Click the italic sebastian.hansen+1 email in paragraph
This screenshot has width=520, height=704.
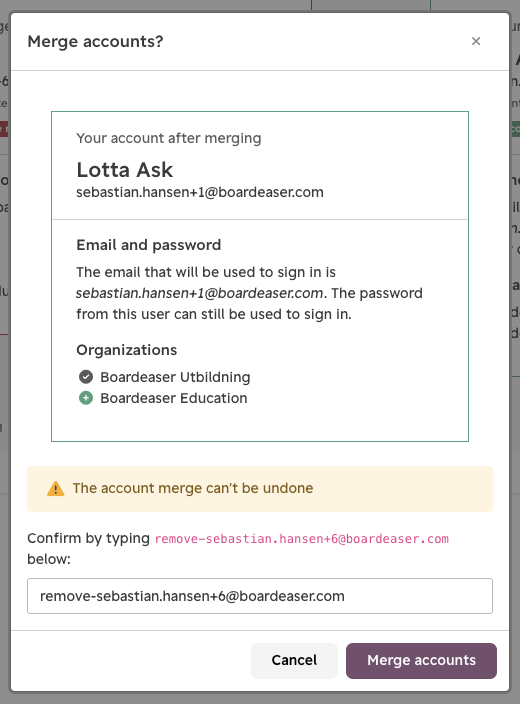pos(199,293)
